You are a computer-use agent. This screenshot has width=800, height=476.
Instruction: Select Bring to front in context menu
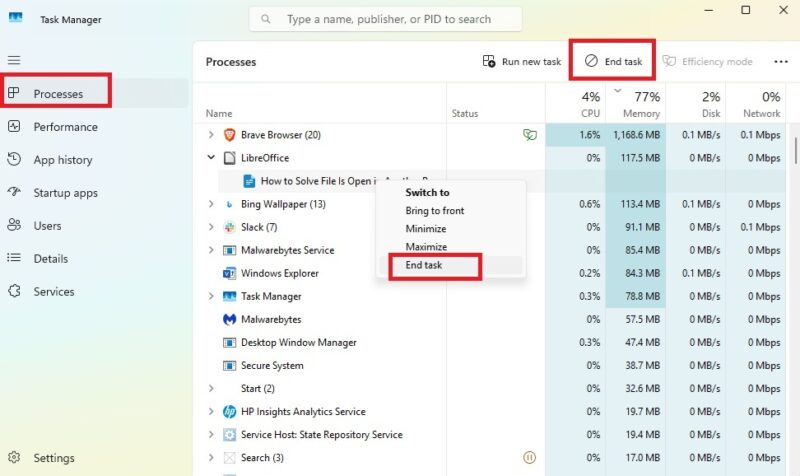click(x=435, y=211)
